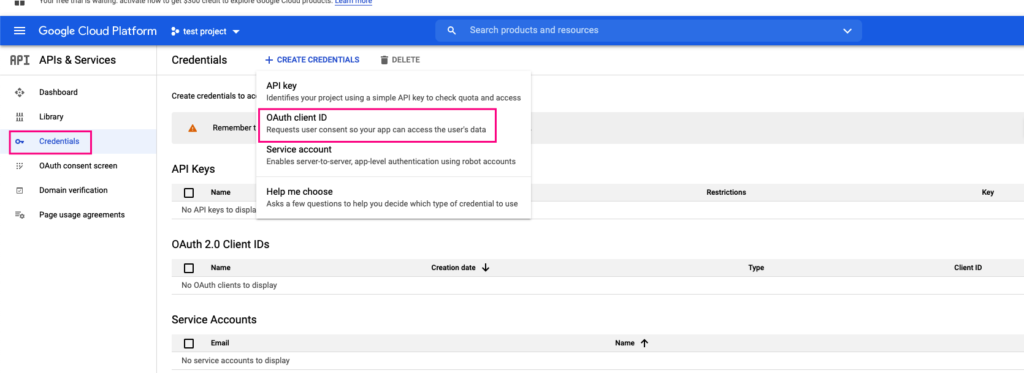Click the Delete button
1024x373 pixels.
(x=400, y=60)
